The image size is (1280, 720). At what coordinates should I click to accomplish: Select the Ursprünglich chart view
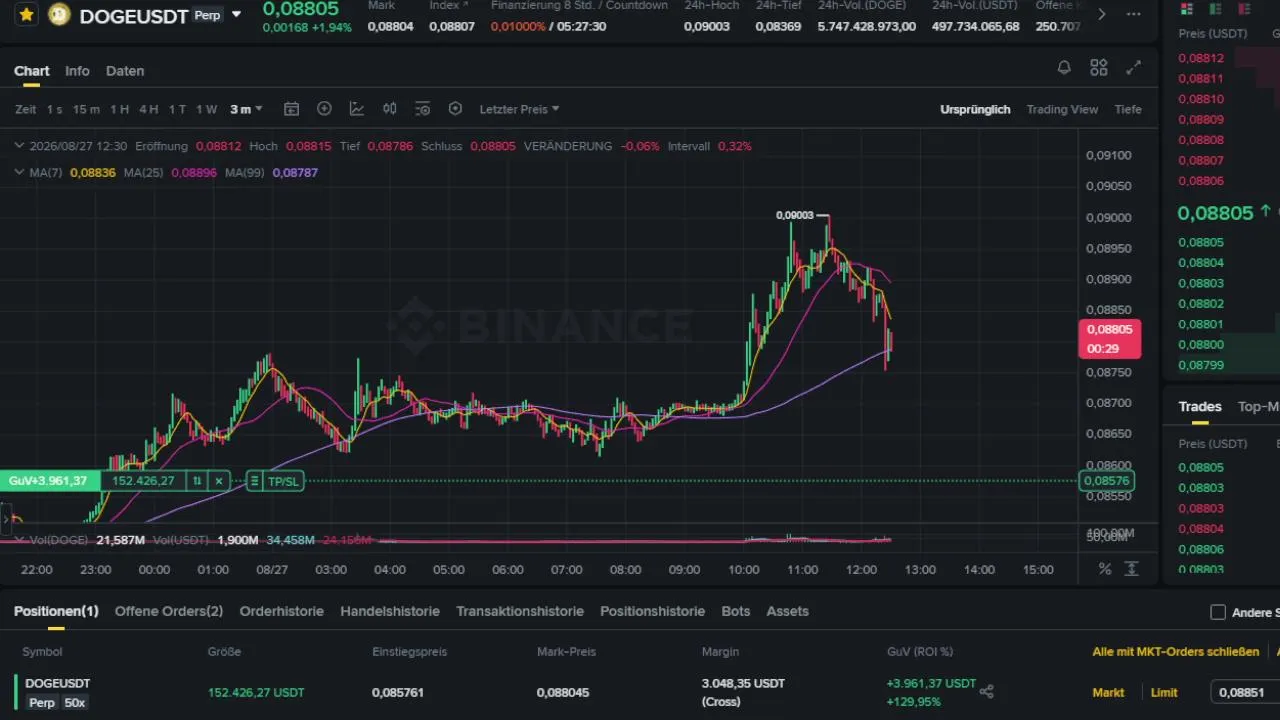click(975, 109)
